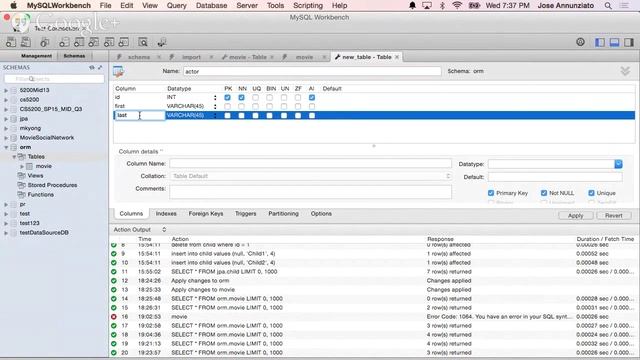This screenshot has width=640, height=360.
Task: Click the create function toolbar icon
Action: click(123, 42)
